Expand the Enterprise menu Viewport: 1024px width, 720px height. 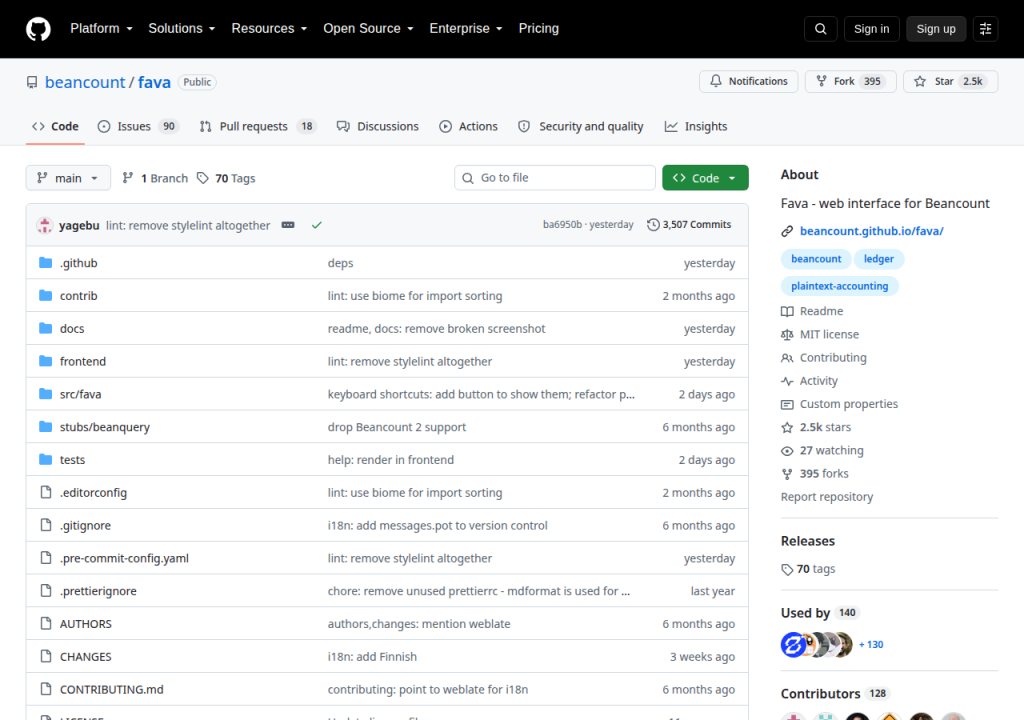pyautogui.click(x=466, y=29)
